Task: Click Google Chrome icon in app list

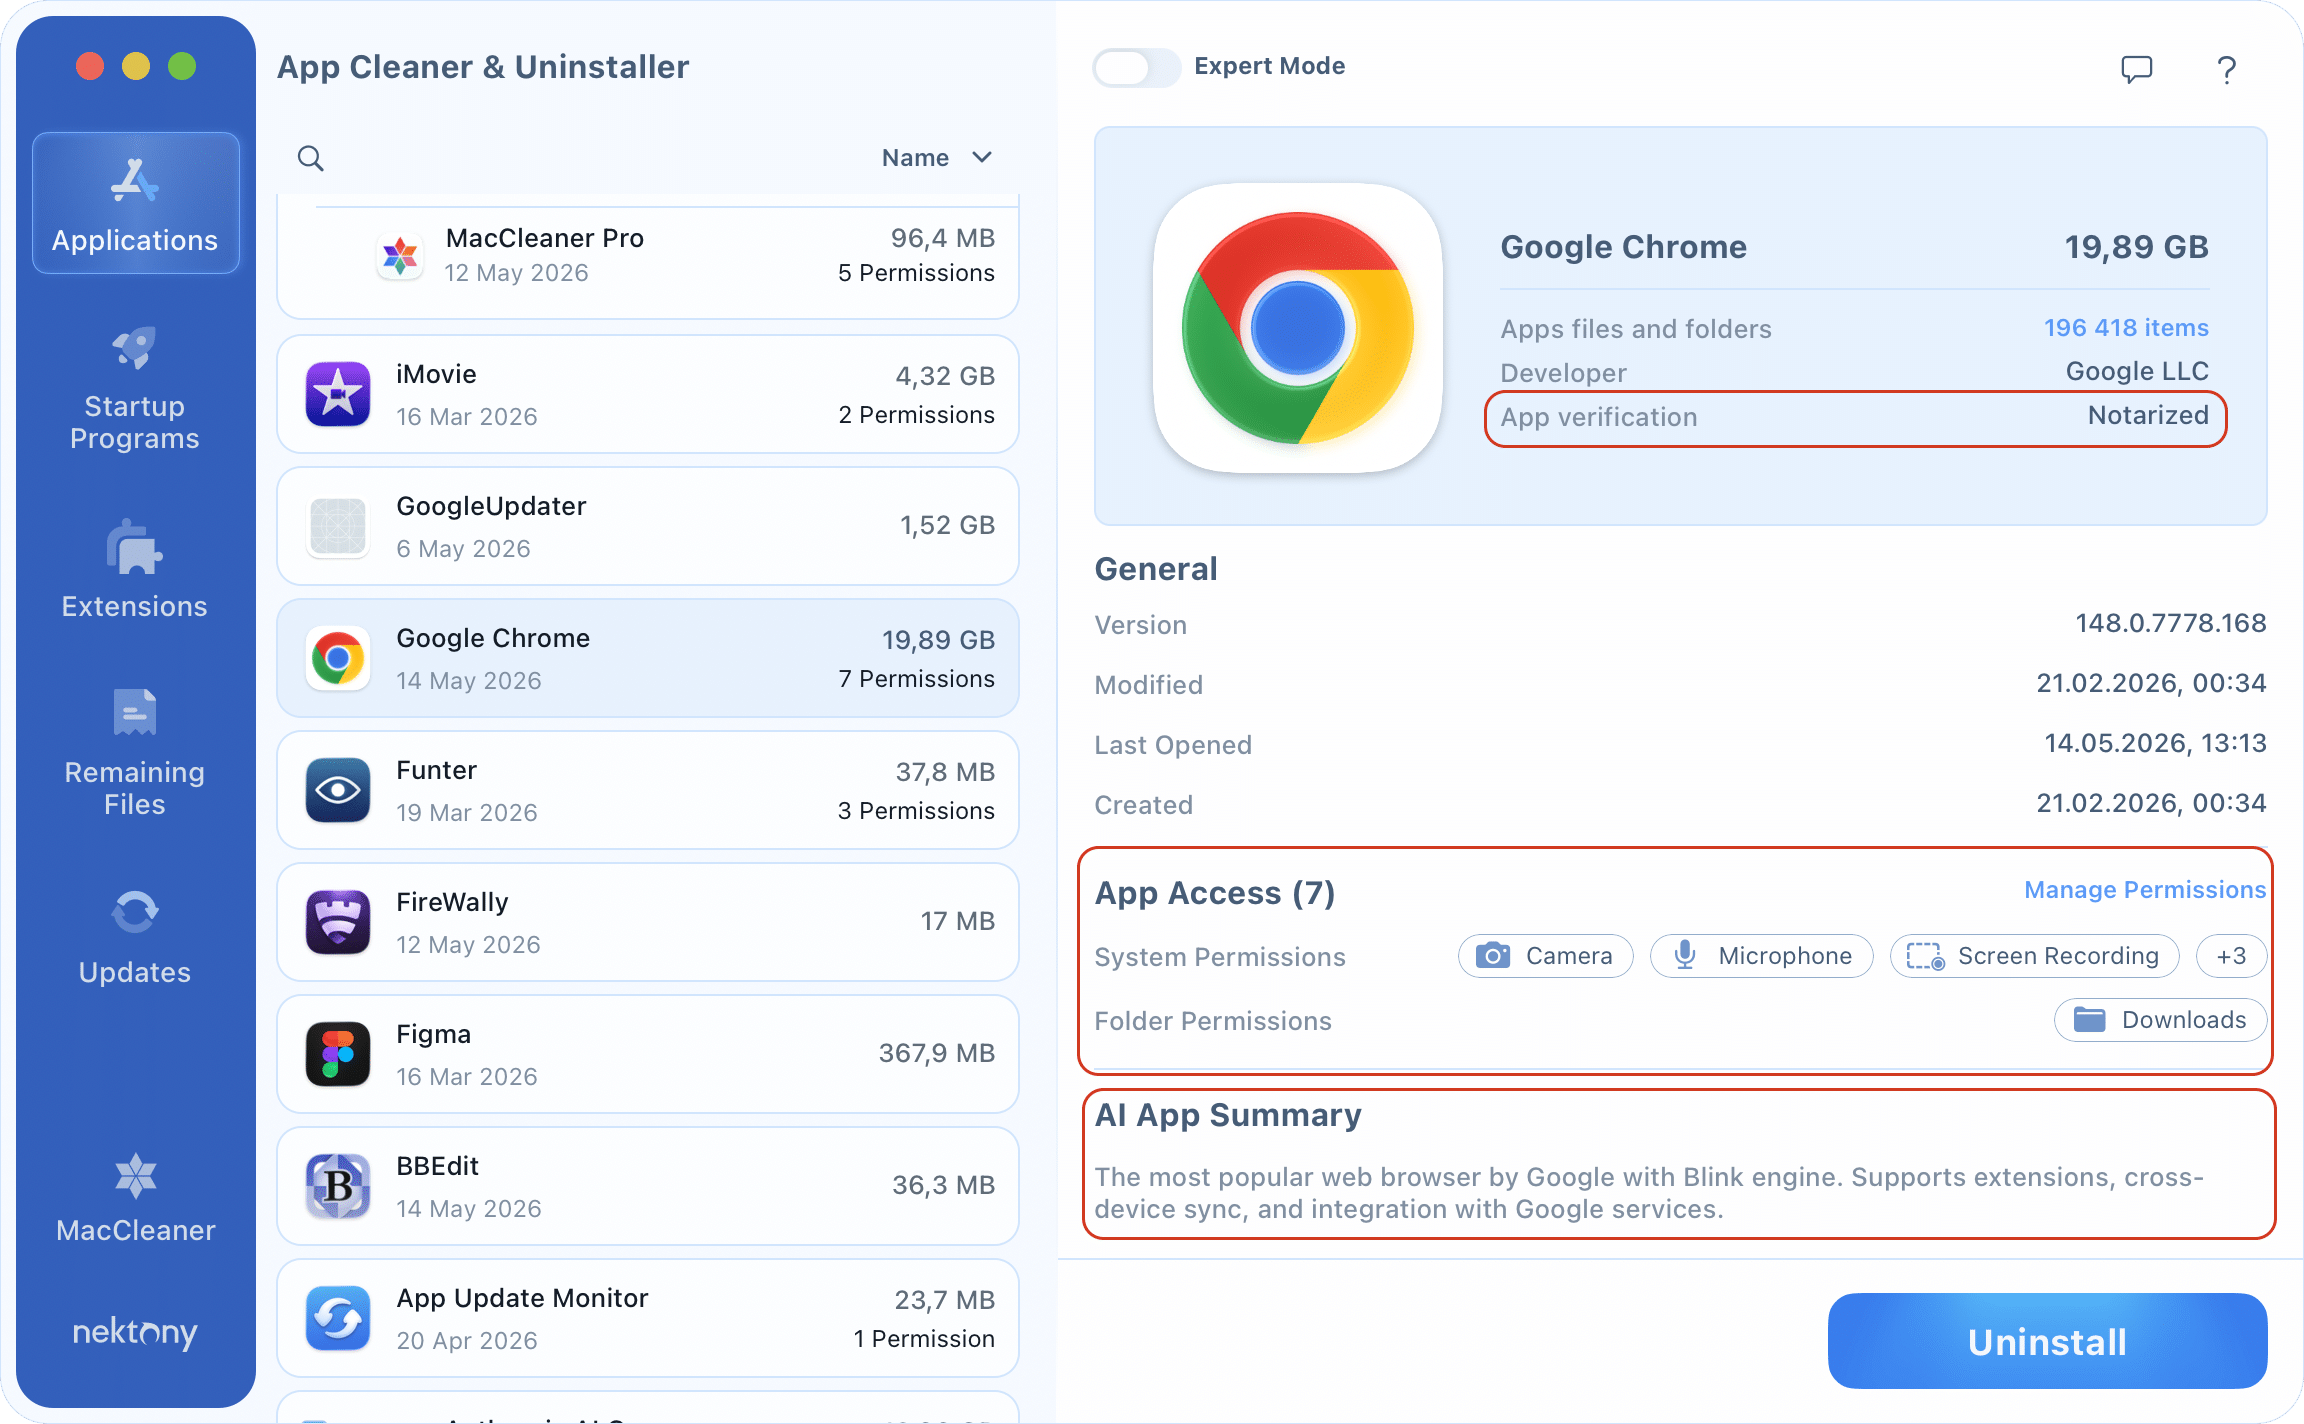Action: (x=338, y=658)
